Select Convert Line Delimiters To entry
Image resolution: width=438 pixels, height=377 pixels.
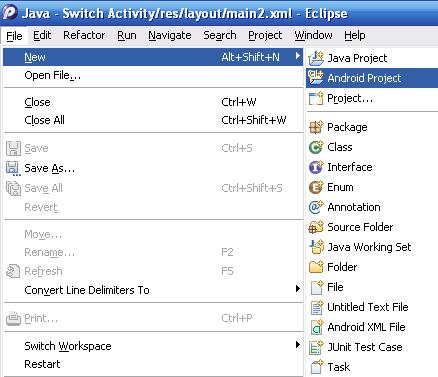(x=153, y=290)
